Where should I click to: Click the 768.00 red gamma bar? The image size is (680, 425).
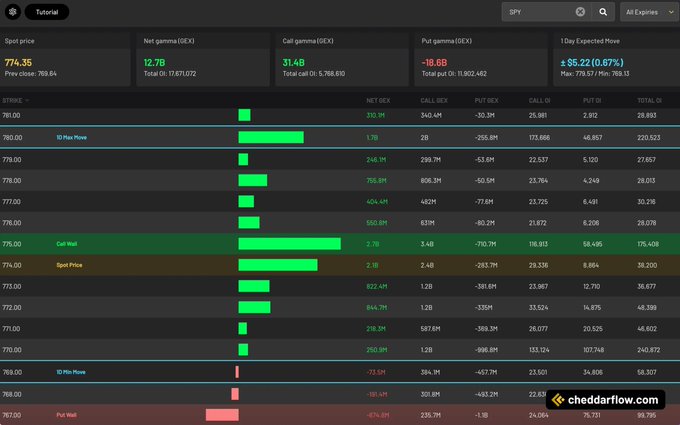click(x=235, y=394)
